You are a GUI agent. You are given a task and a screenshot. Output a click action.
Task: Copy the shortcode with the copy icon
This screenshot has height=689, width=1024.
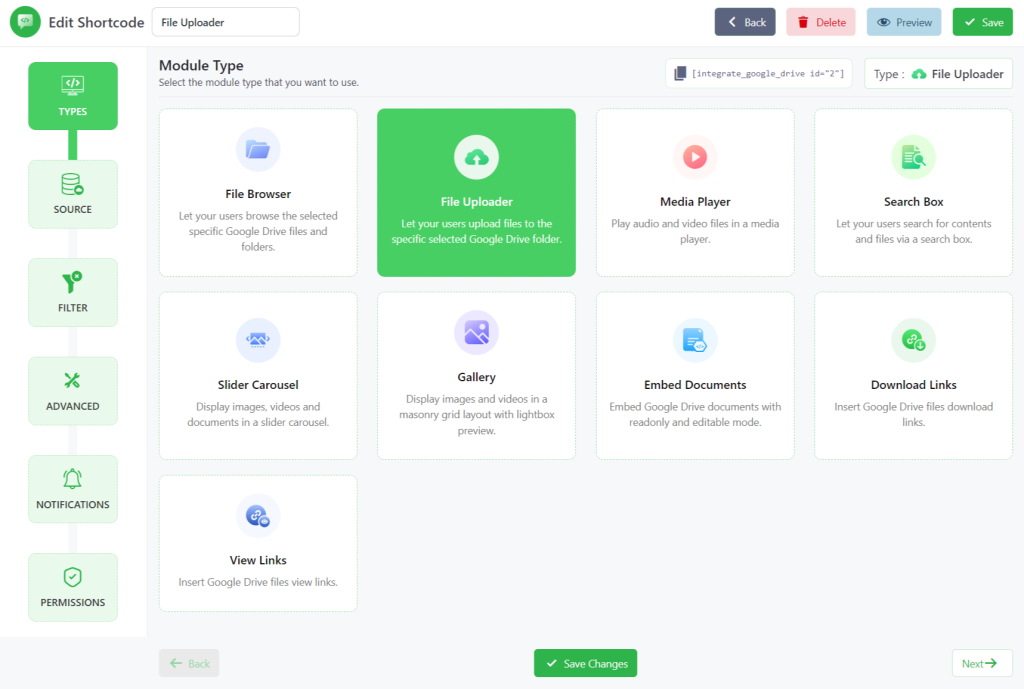pos(680,73)
